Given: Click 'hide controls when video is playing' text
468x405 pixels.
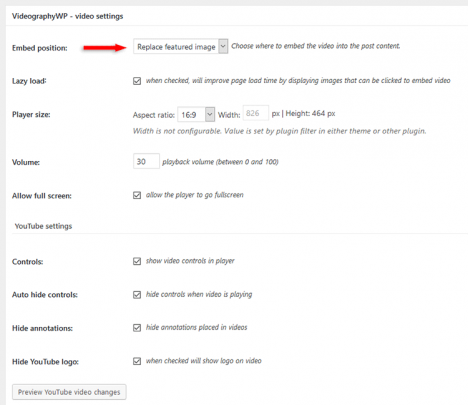Looking at the screenshot, I should pos(199,294).
